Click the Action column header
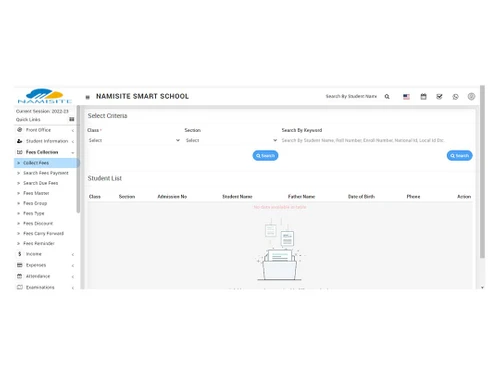This screenshot has width=500, height=375. click(464, 197)
